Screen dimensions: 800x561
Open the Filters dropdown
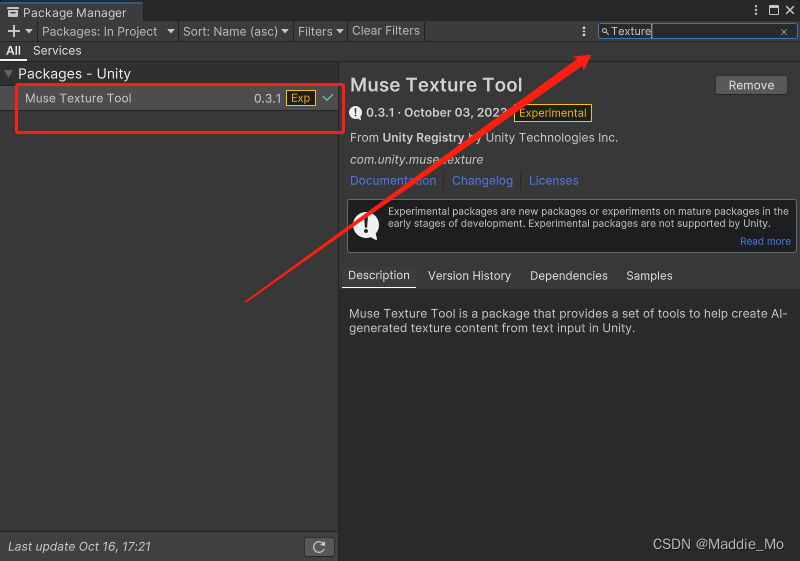pos(320,32)
